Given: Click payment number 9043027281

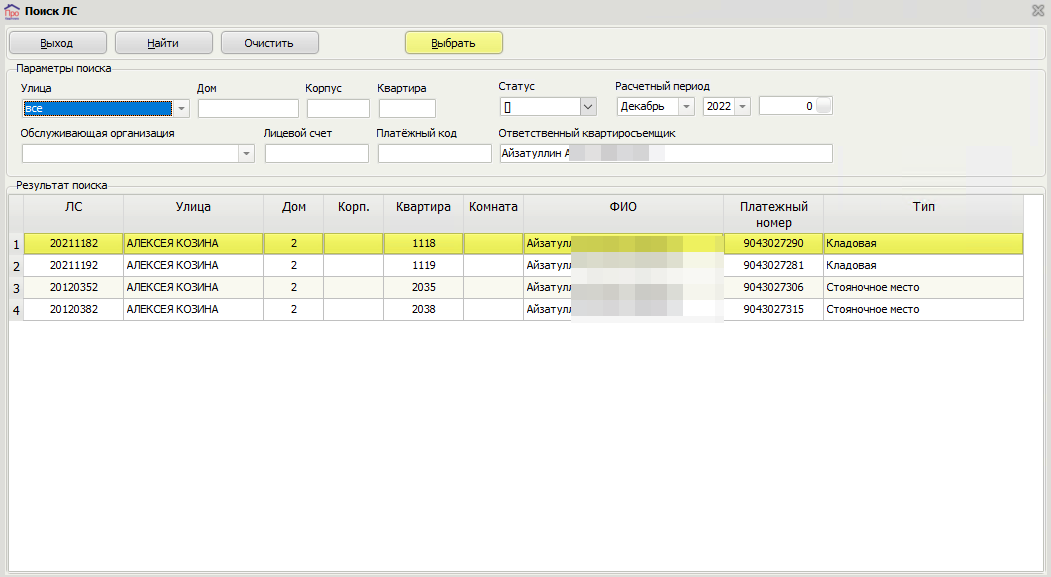Looking at the screenshot, I should click(x=774, y=265).
